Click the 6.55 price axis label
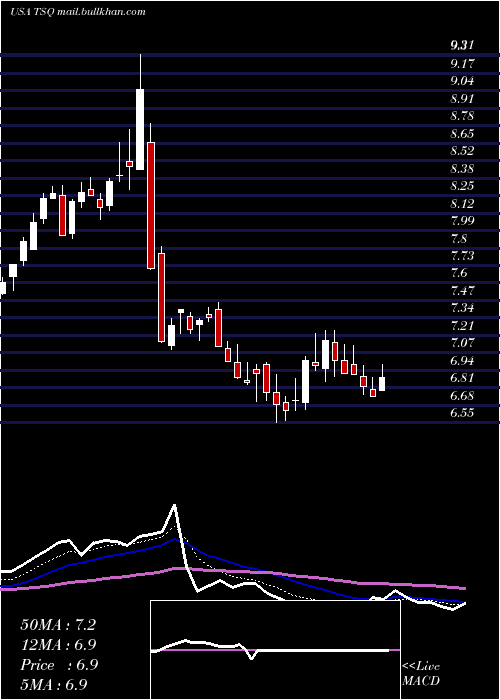Screen dimensions: 500x700 [x=462, y=412]
